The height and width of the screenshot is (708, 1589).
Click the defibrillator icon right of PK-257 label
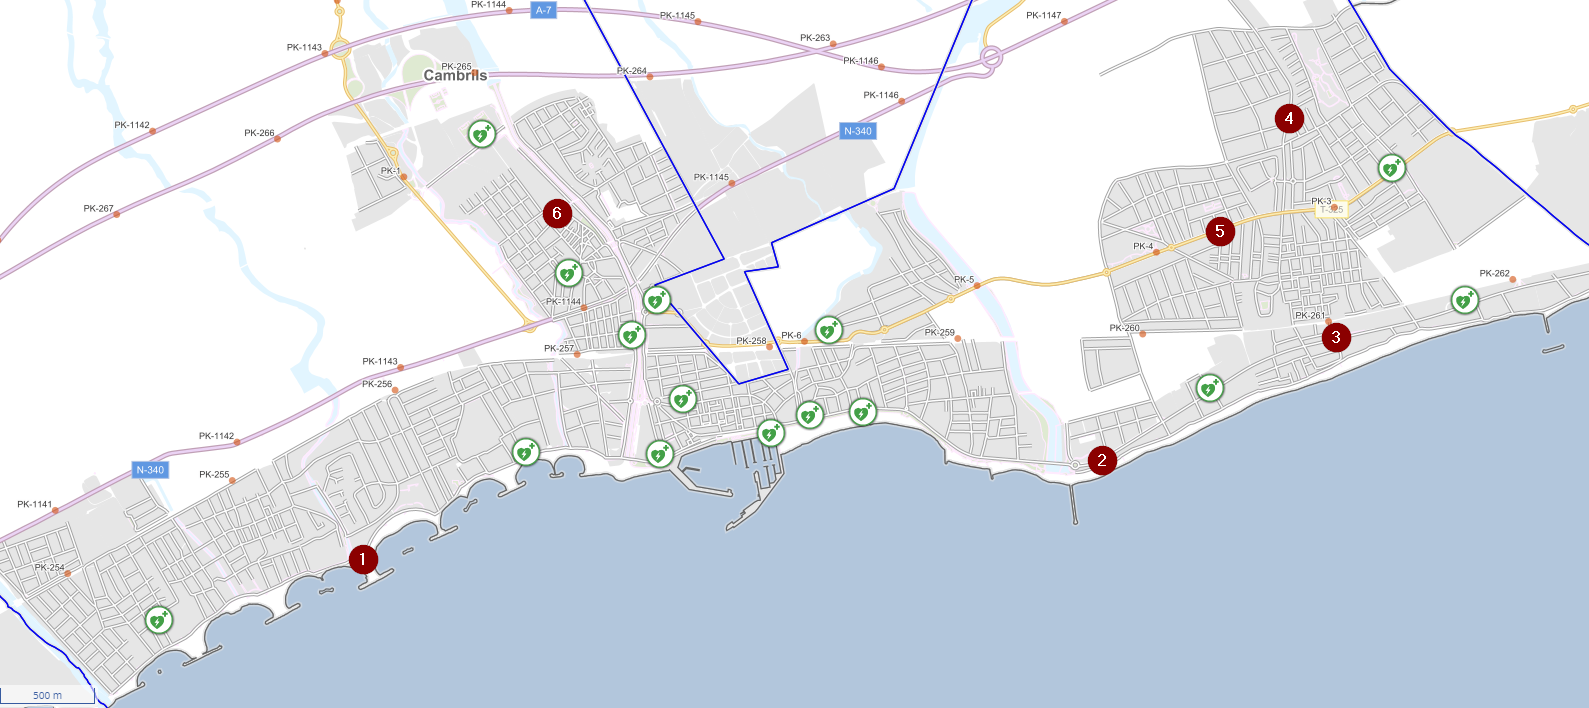tap(632, 335)
